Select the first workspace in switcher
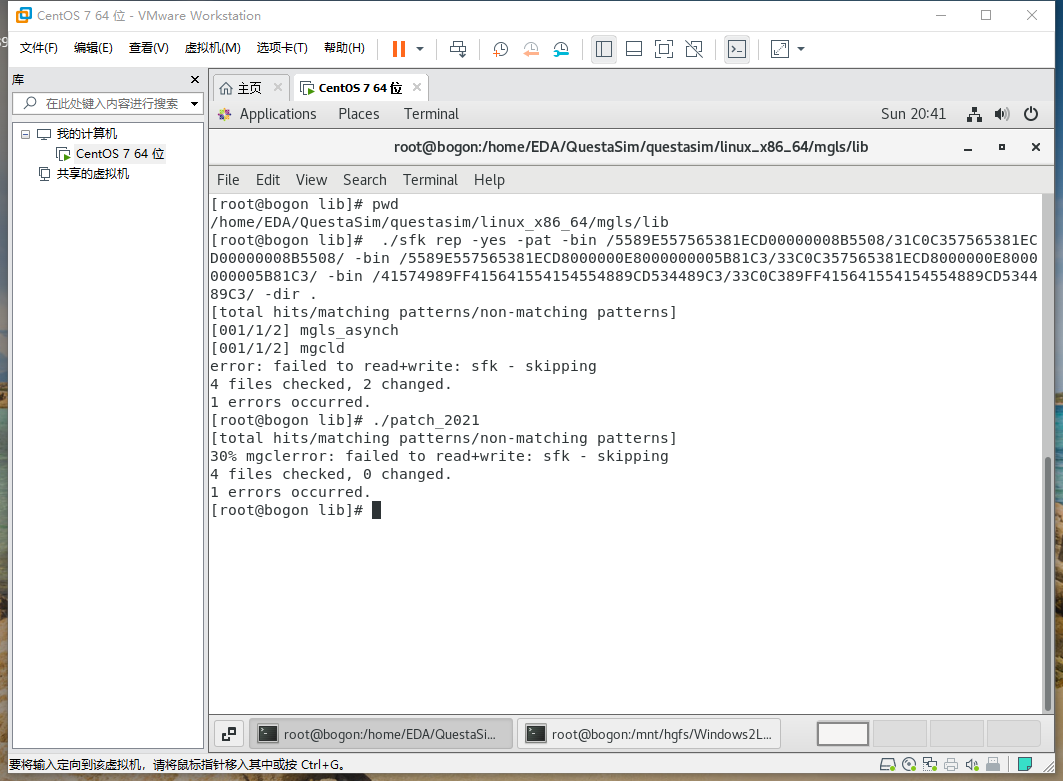 [x=843, y=734]
